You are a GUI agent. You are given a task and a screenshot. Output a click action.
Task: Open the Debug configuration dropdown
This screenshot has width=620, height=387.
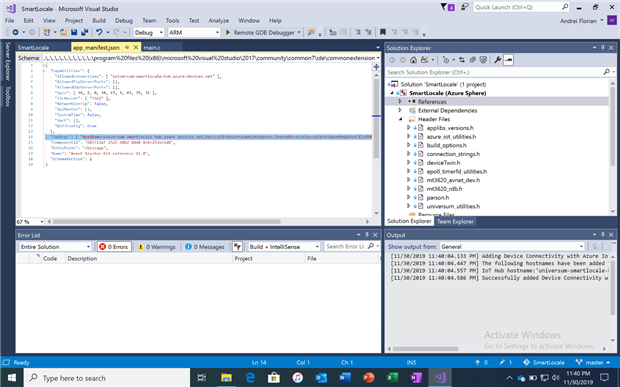(149, 32)
